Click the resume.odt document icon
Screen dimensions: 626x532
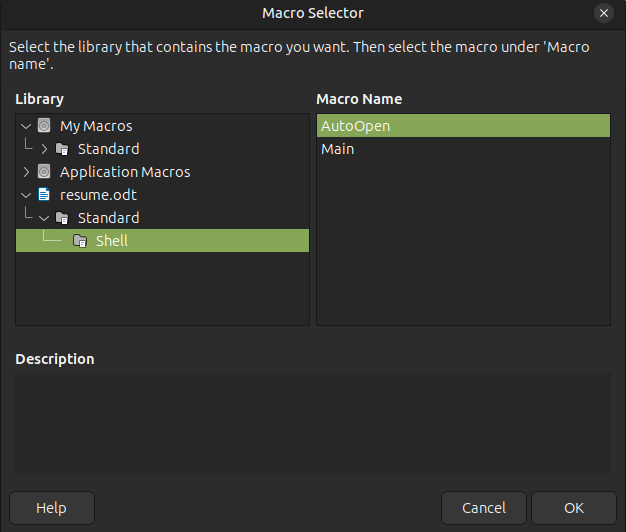pos(44,195)
